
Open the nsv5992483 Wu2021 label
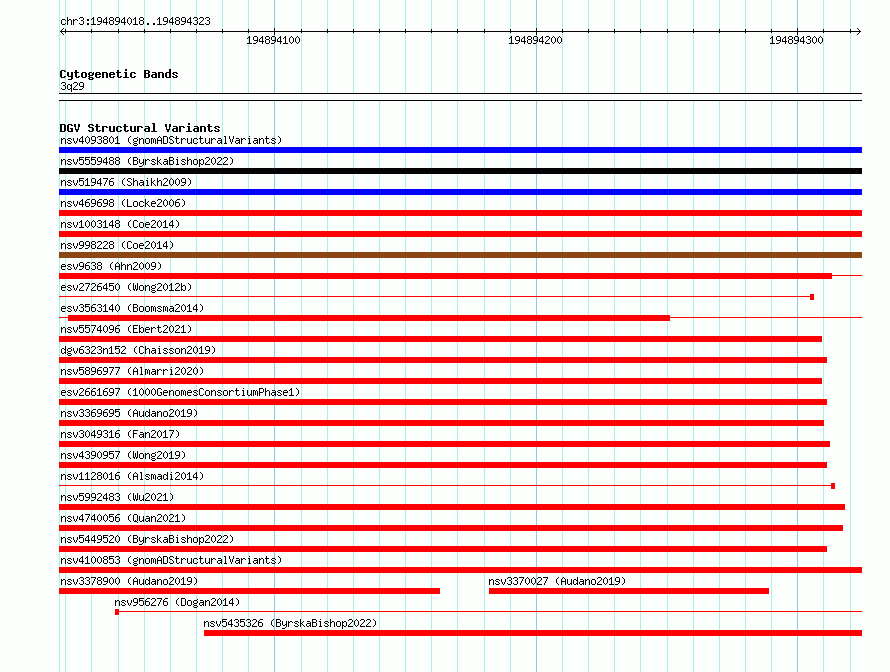click(117, 497)
